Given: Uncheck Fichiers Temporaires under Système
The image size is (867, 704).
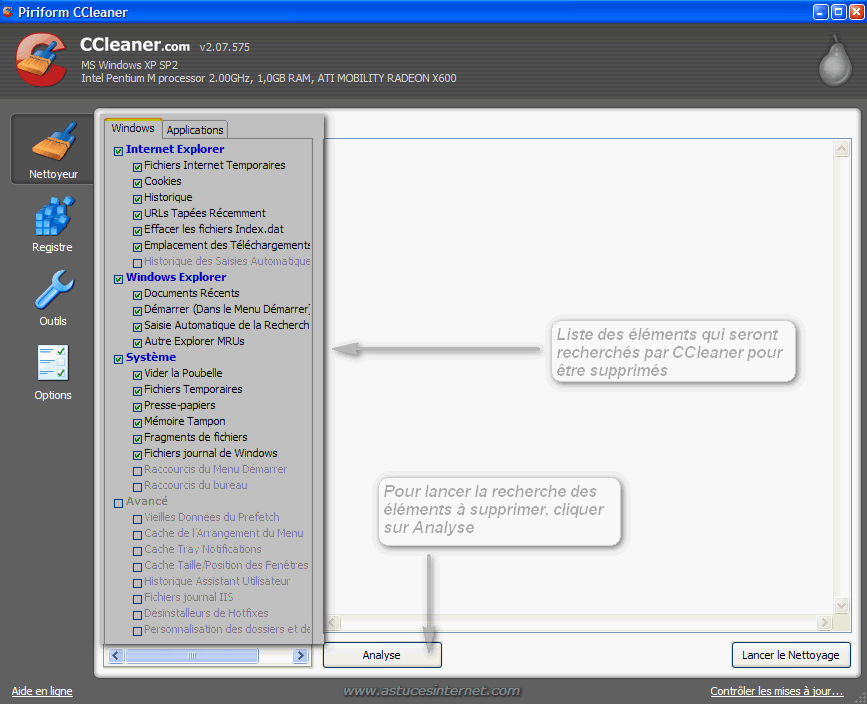Looking at the screenshot, I should click(x=137, y=392).
